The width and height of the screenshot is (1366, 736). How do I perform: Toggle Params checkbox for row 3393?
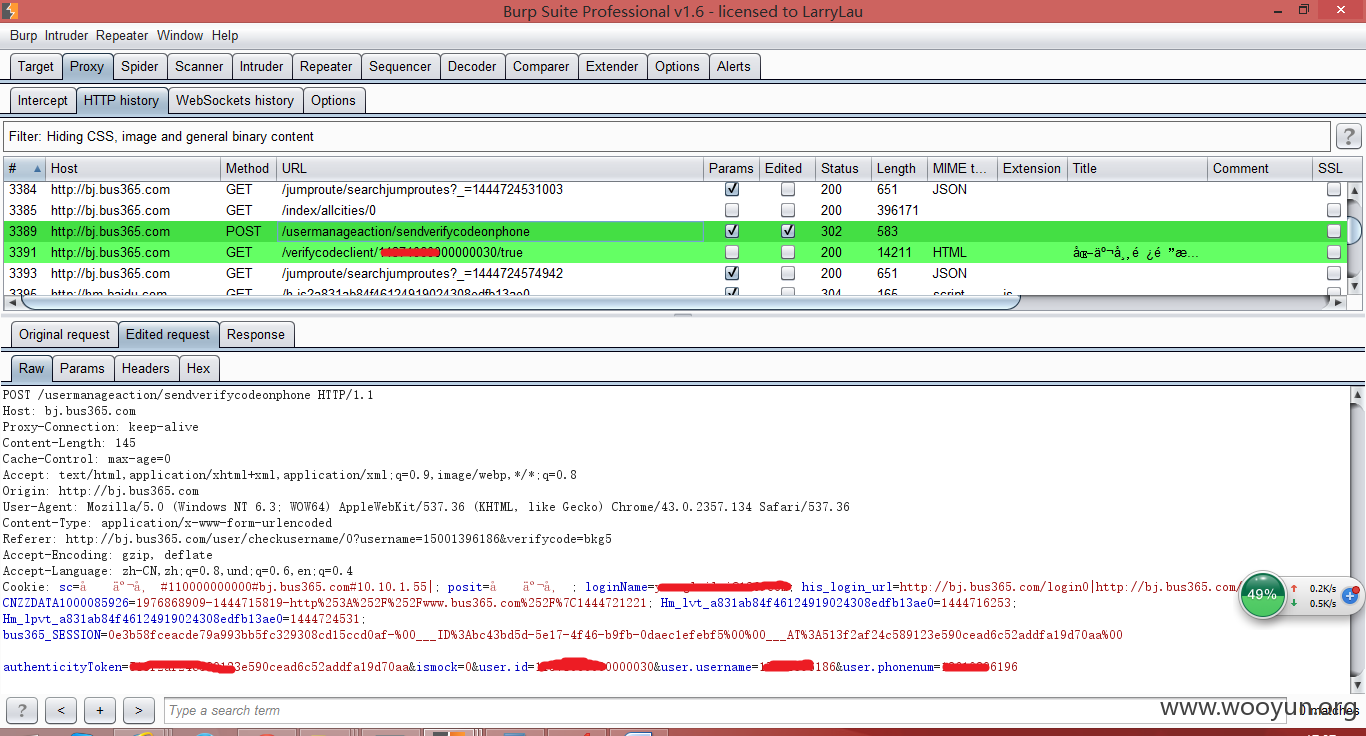(x=732, y=273)
